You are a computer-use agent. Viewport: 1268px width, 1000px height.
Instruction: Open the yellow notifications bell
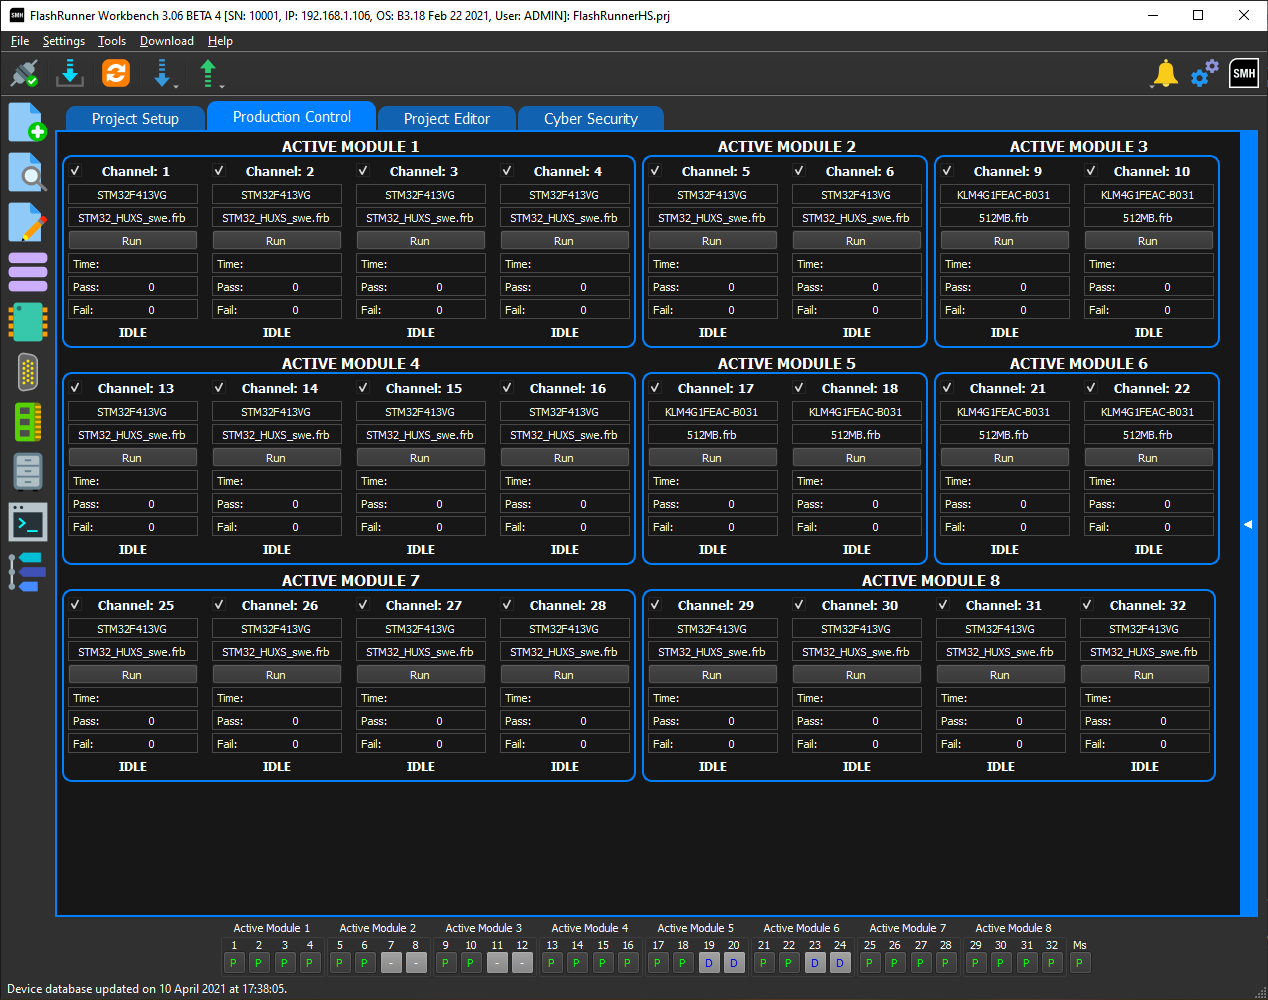coord(1165,74)
